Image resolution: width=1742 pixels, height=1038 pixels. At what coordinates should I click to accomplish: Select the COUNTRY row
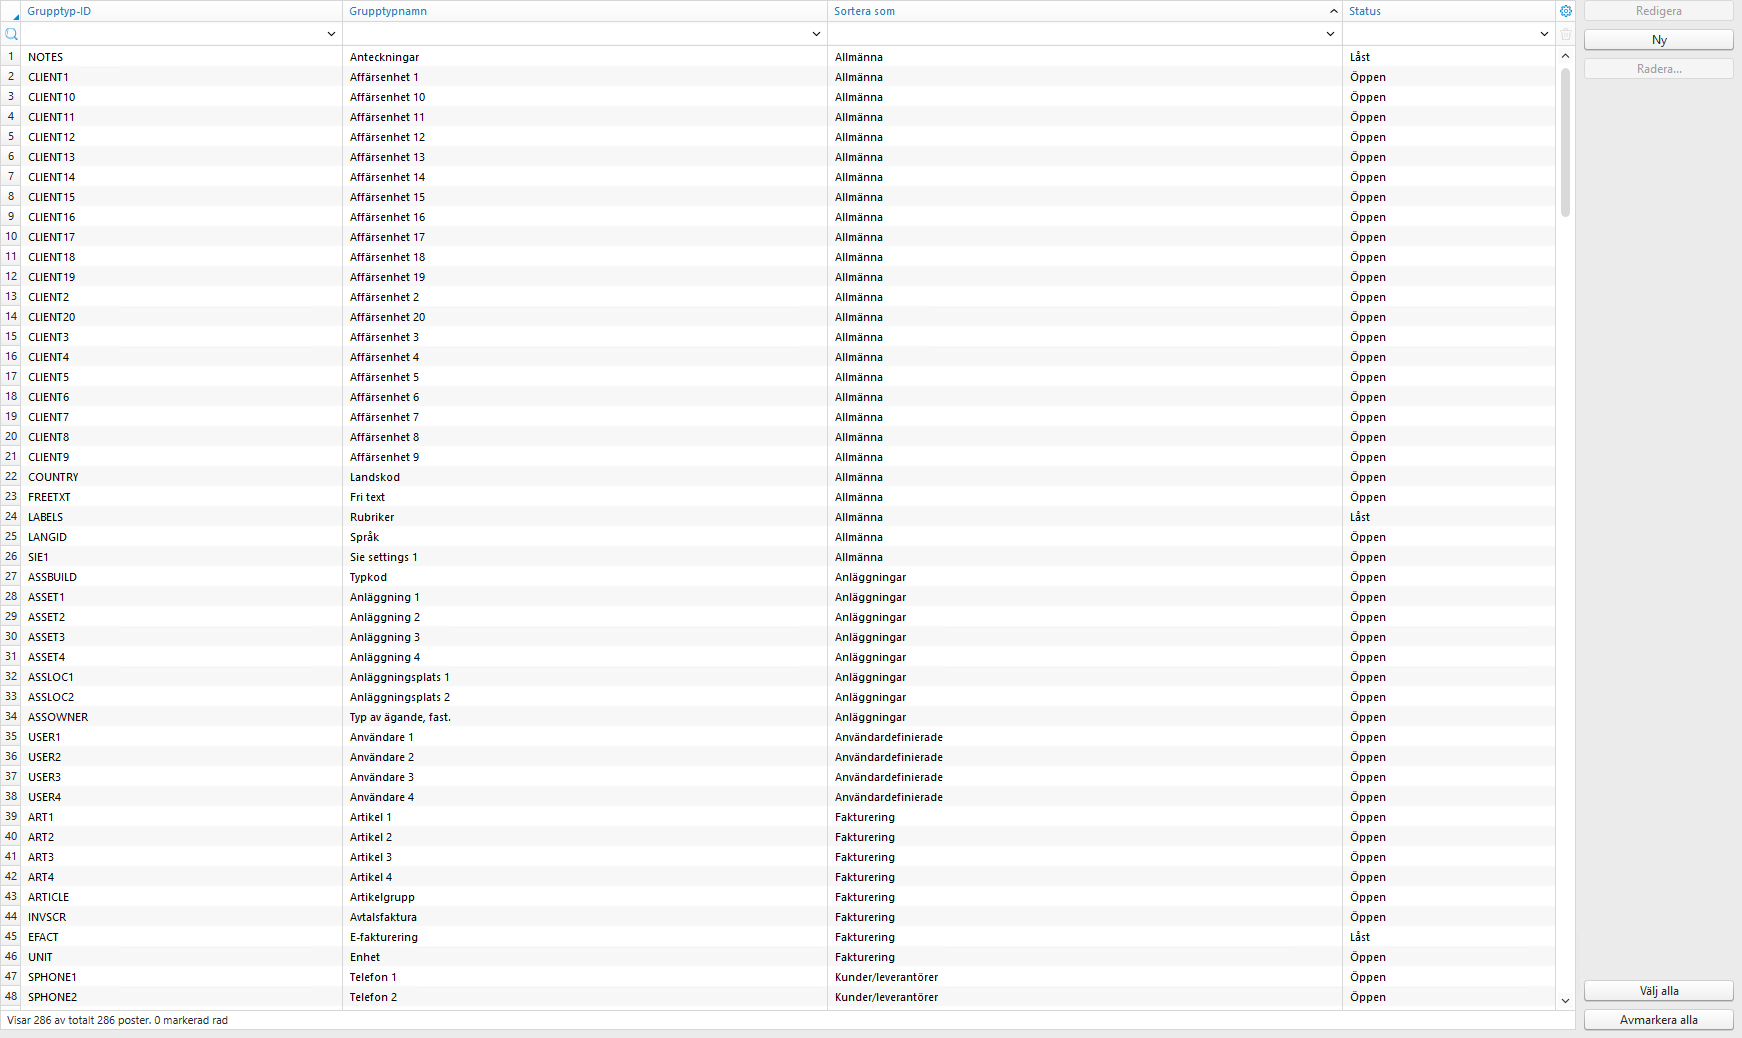click(x=53, y=477)
